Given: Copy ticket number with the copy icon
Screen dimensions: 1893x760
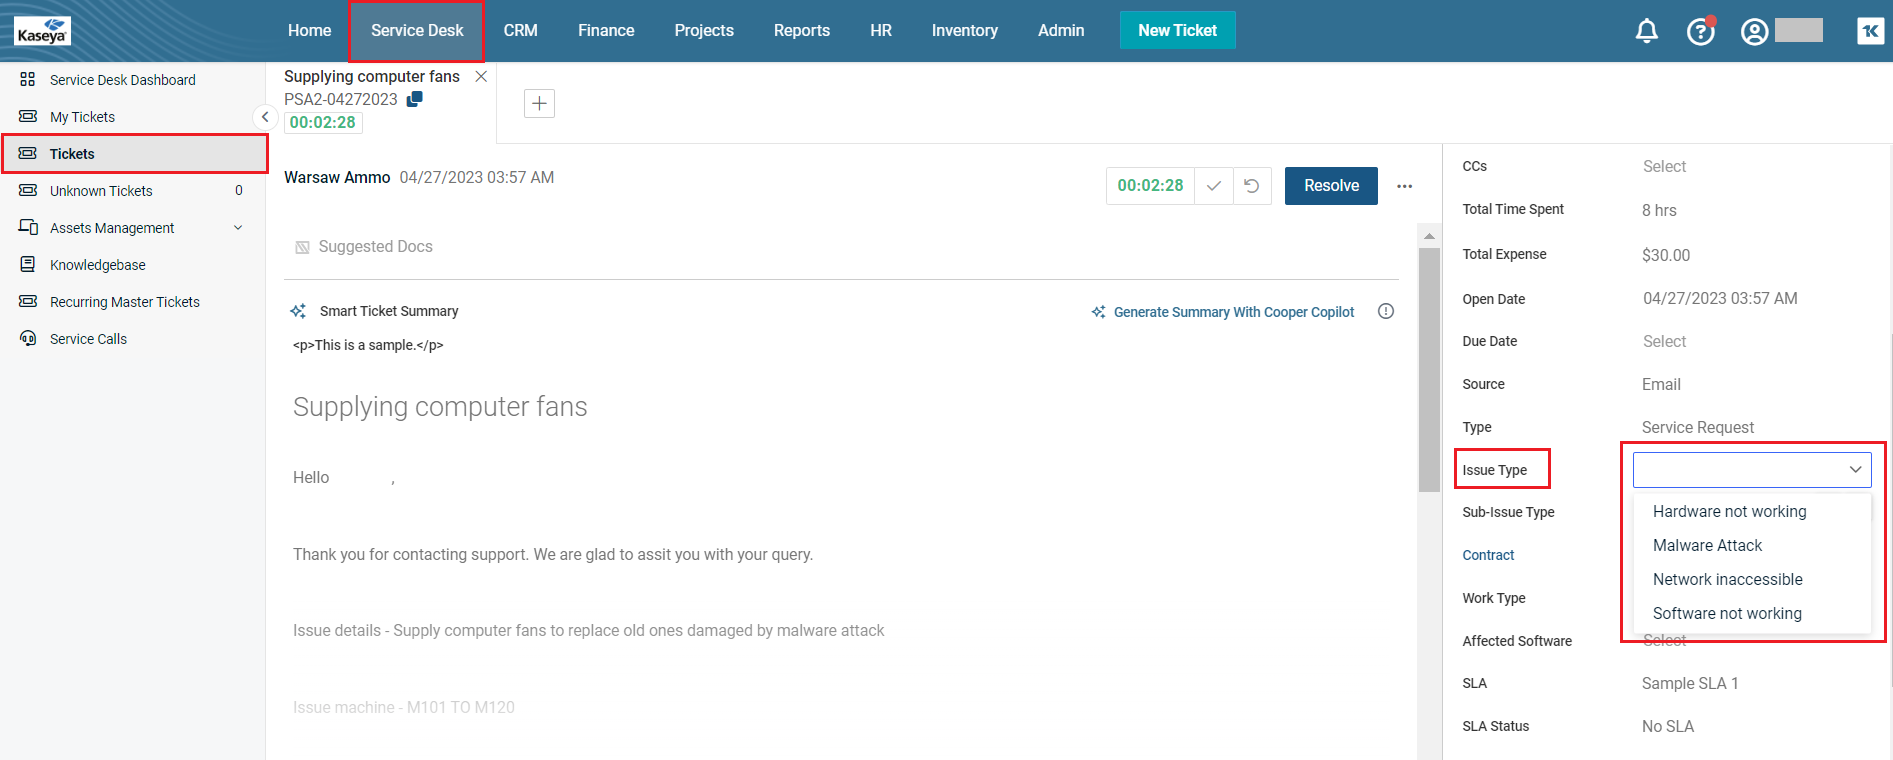Looking at the screenshot, I should [x=415, y=99].
